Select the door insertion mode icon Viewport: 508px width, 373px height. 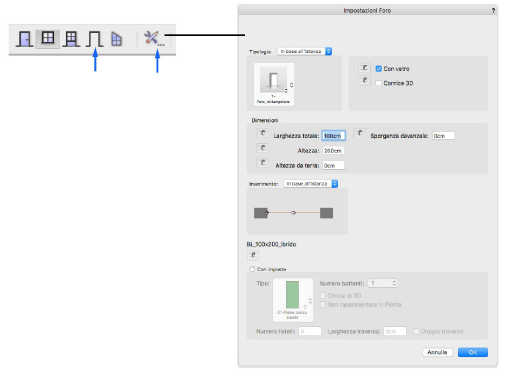[x=24, y=39]
